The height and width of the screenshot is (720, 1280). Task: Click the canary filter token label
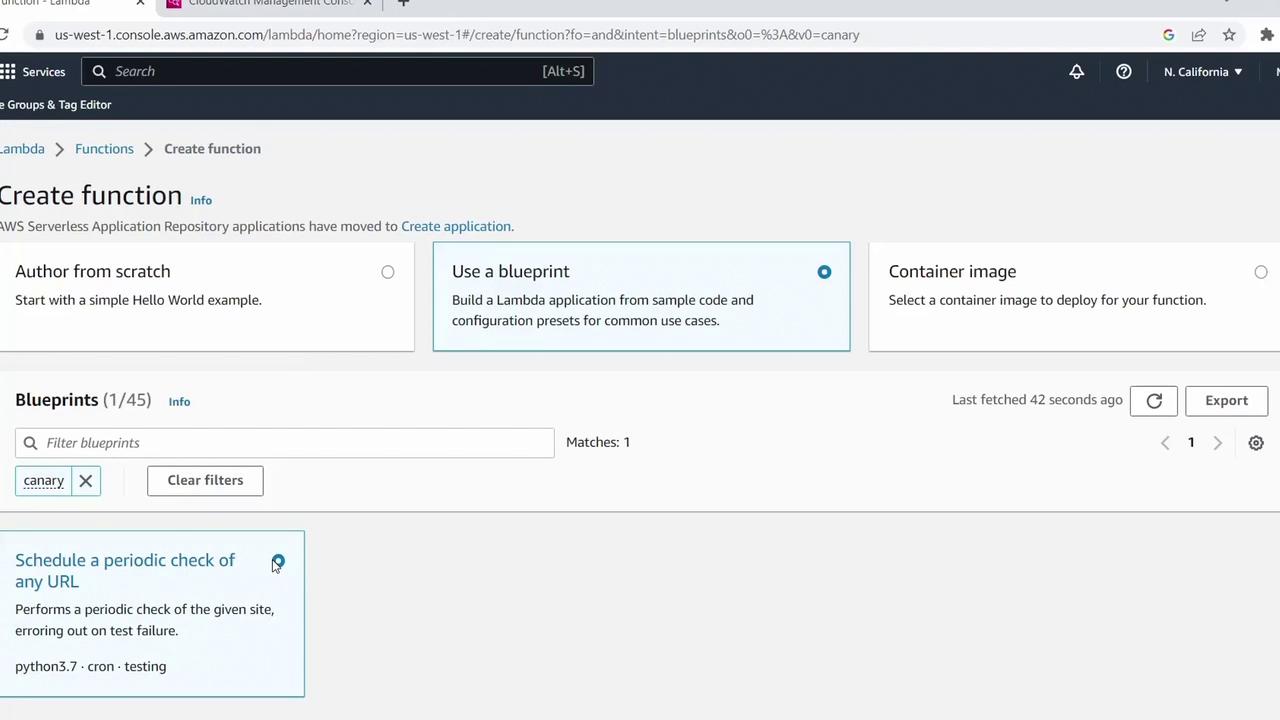pyautogui.click(x=44, y=481)
